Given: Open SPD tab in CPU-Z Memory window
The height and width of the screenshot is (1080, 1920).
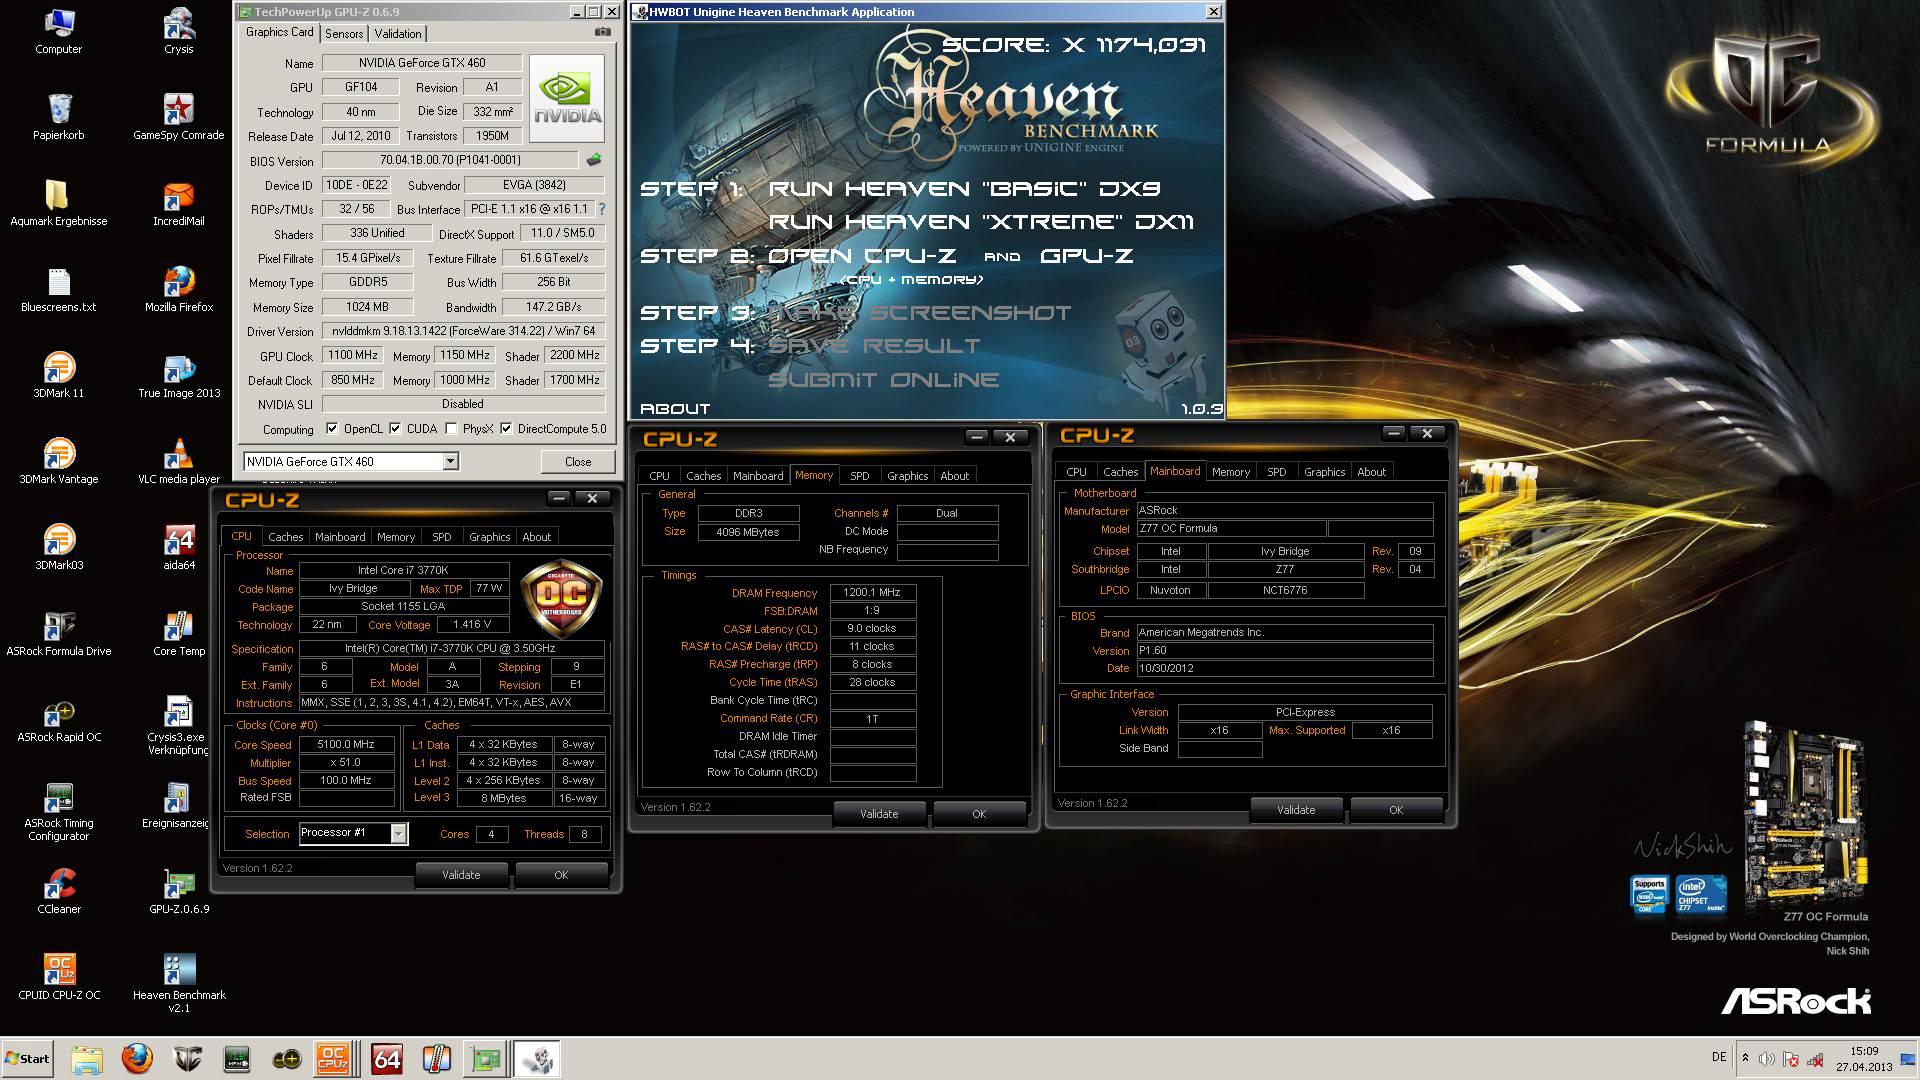Looking at the screenshot, I should click(860, 476).
